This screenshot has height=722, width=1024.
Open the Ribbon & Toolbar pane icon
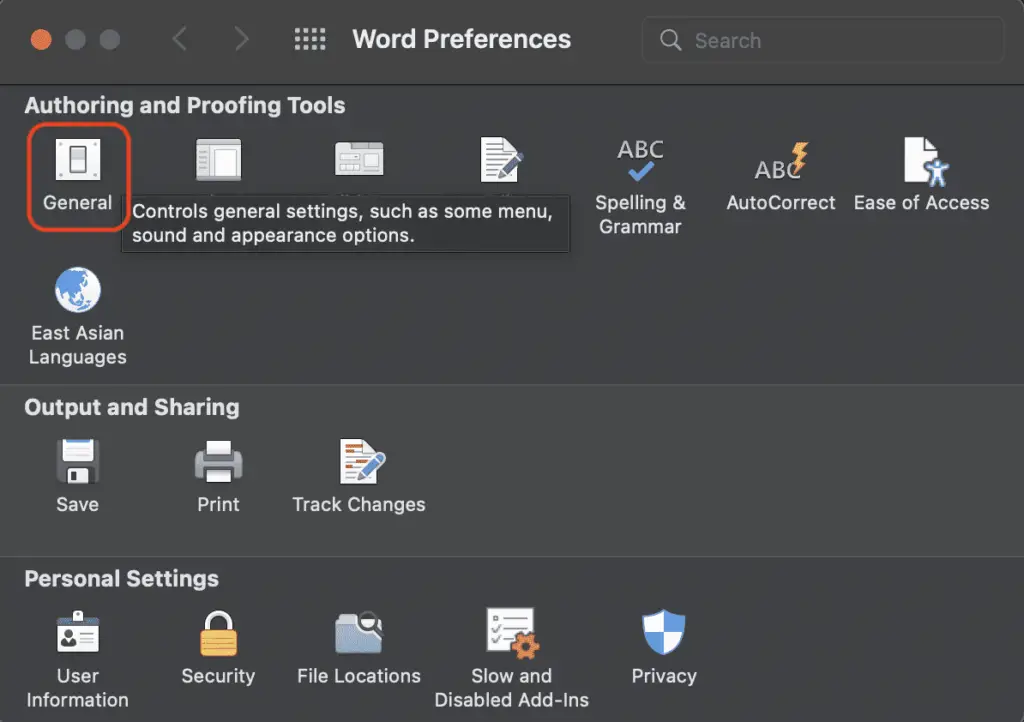click(x=359, y=159)
